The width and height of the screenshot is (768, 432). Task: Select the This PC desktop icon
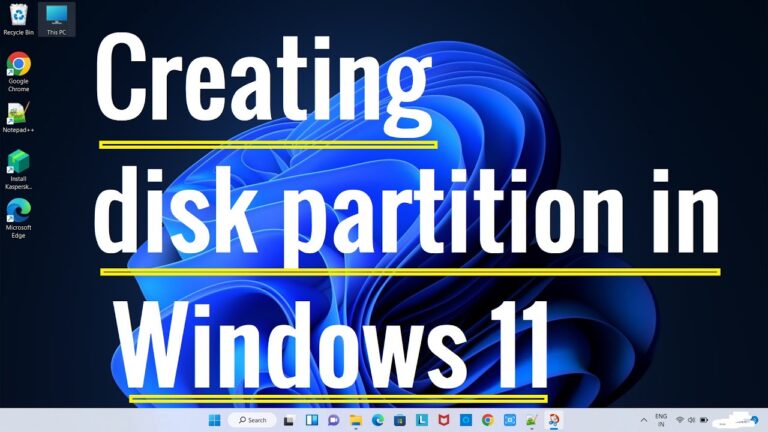(x=56, y=19)
